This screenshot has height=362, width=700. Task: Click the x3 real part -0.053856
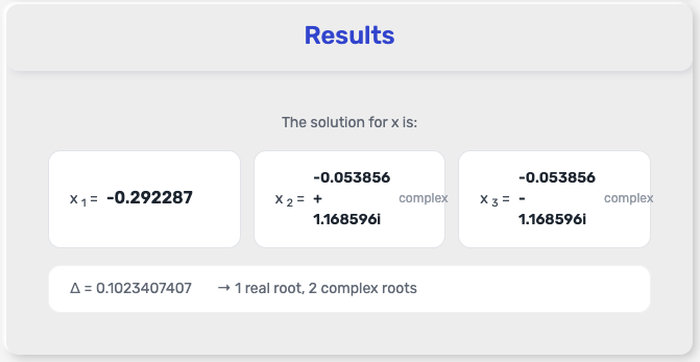[x=557, y=178]
